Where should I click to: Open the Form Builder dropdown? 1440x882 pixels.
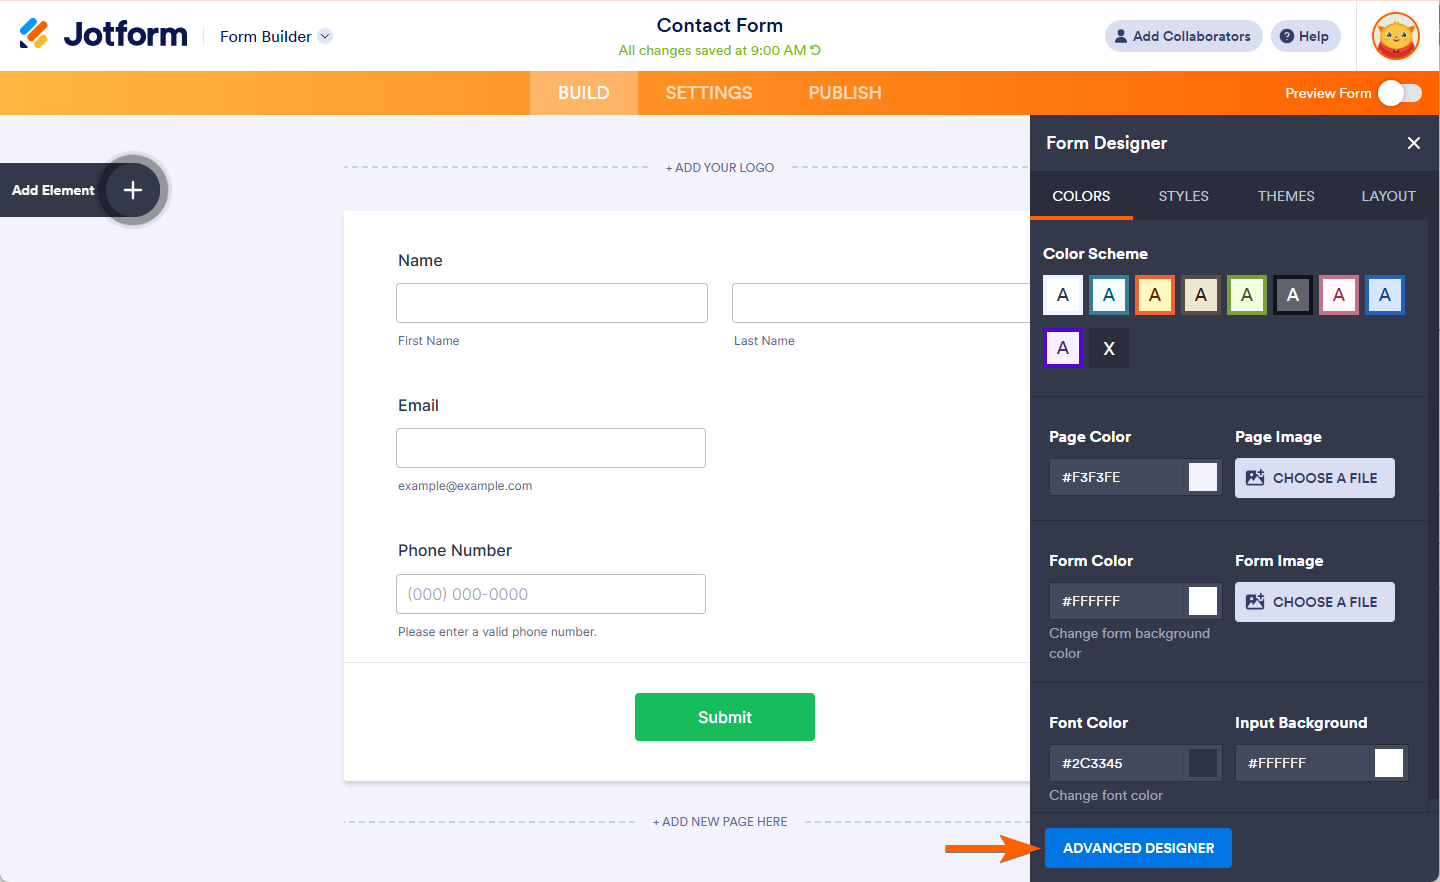click(x=324, y=36)
